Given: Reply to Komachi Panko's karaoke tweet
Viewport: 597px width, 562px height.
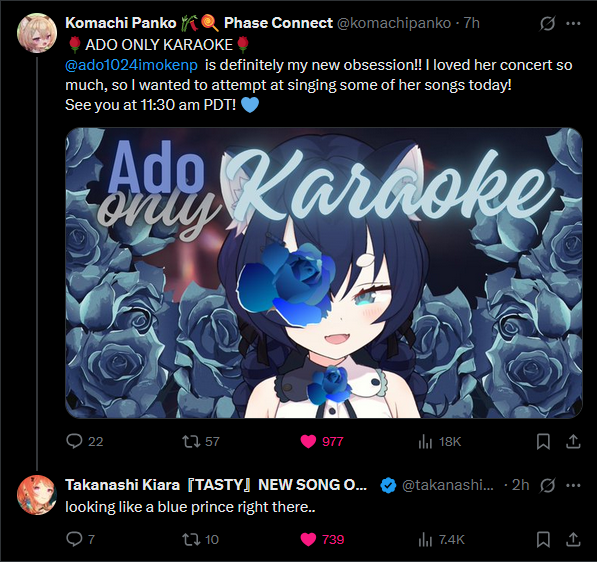Looking at the screenshot, I should pyautogui.click(x=74, y=441).
